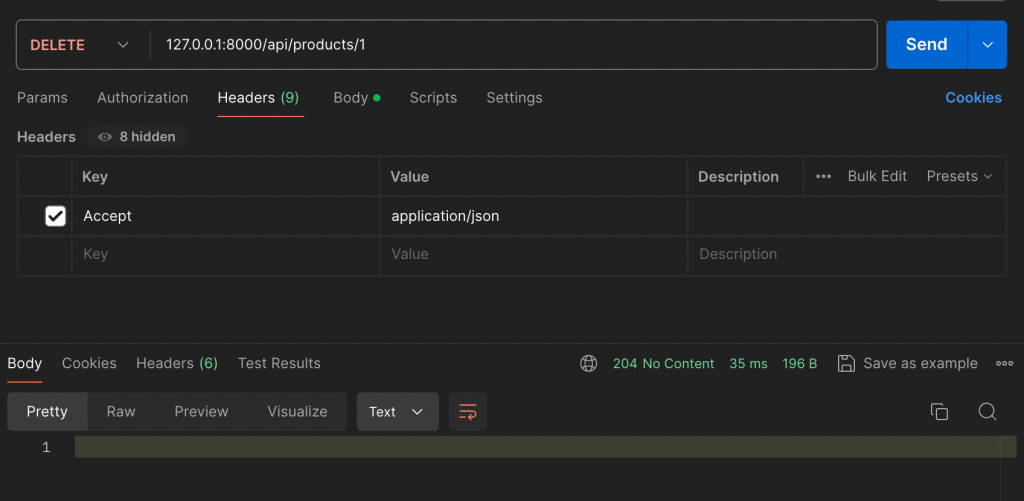1024x501 pixels.
Task: Click the save as example disk icon
Action: click(846, 363)
